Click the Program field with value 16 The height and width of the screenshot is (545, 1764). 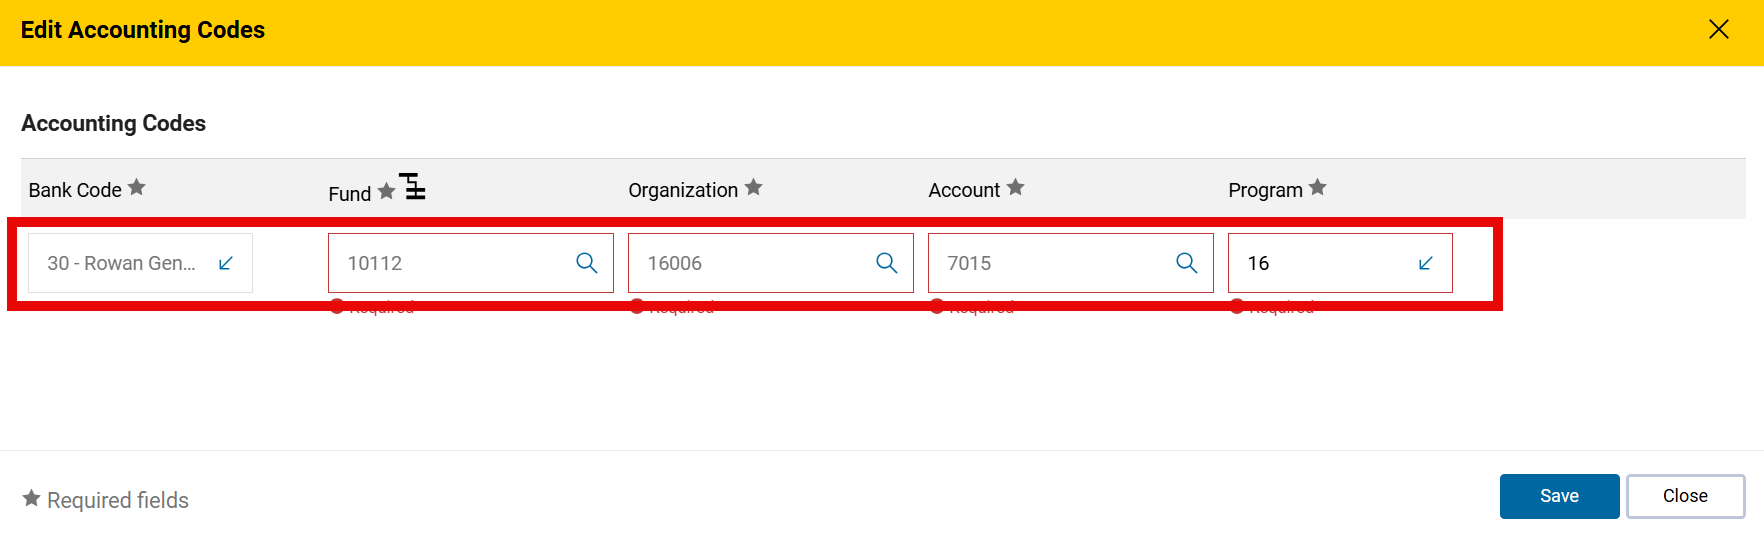tap(1320, 263)
